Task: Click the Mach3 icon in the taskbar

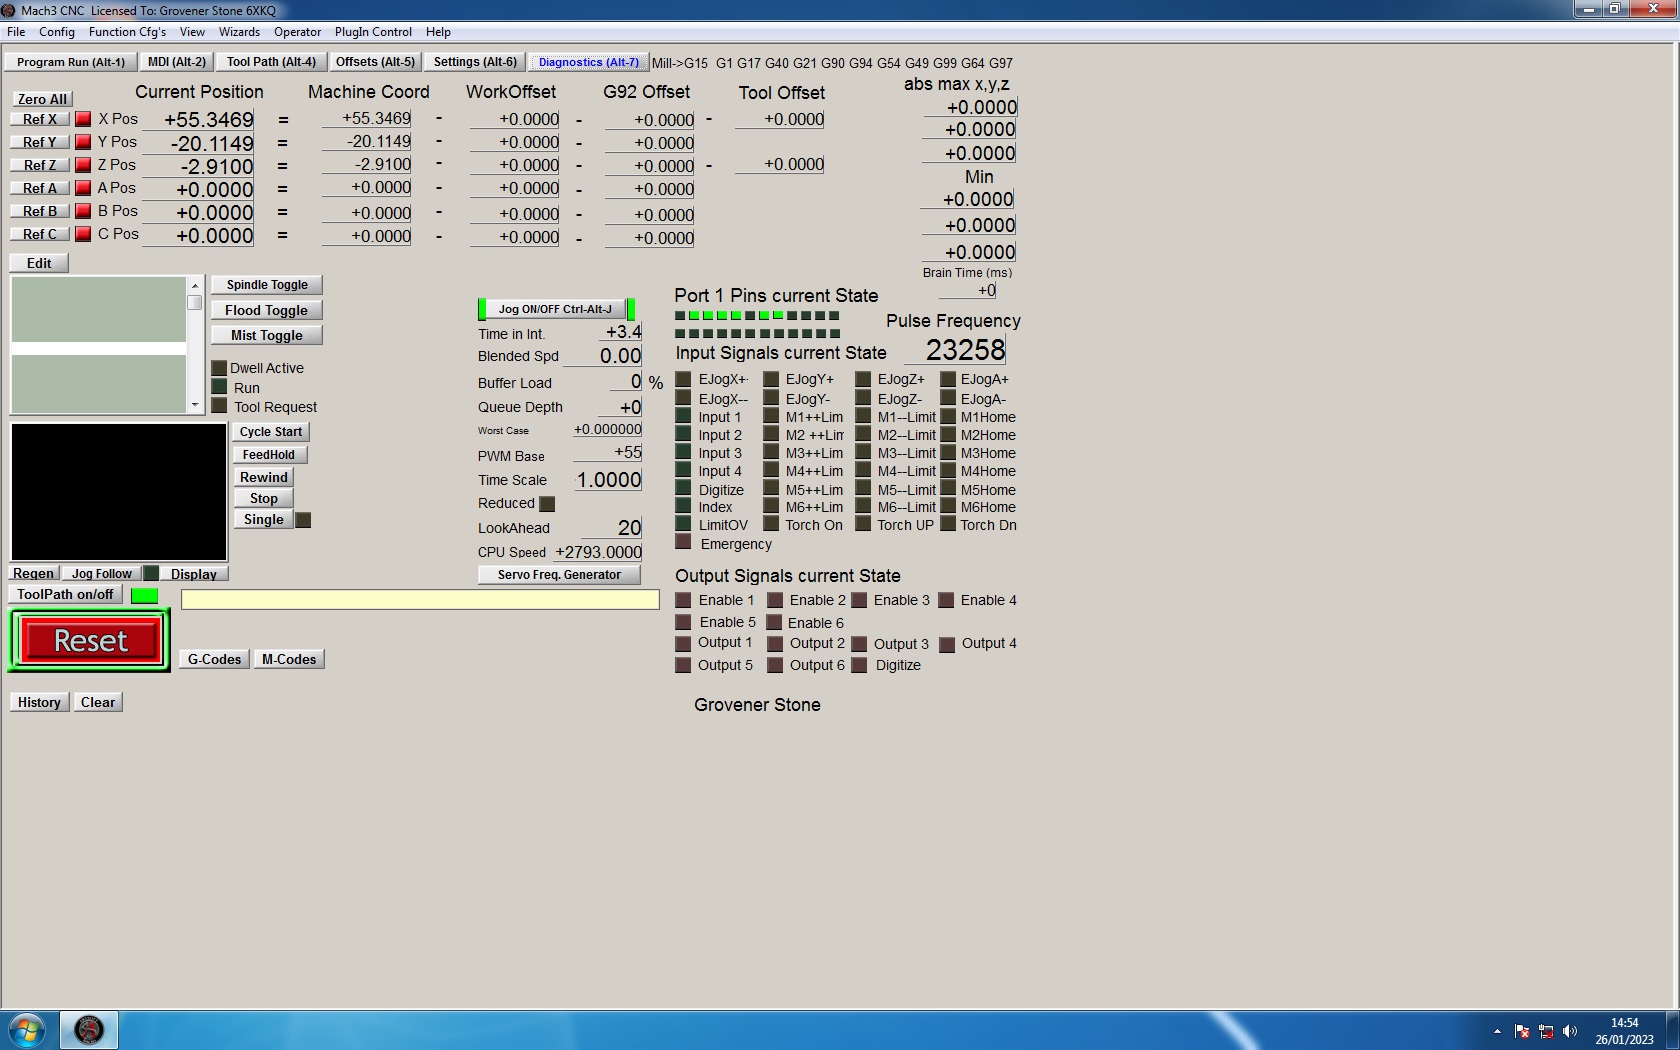Action: click(x=89, y=1029)
